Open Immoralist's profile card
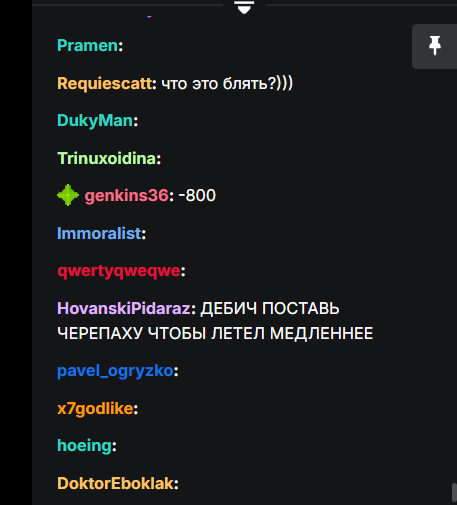This screenshot has width=457, height=505. point(99,233)
